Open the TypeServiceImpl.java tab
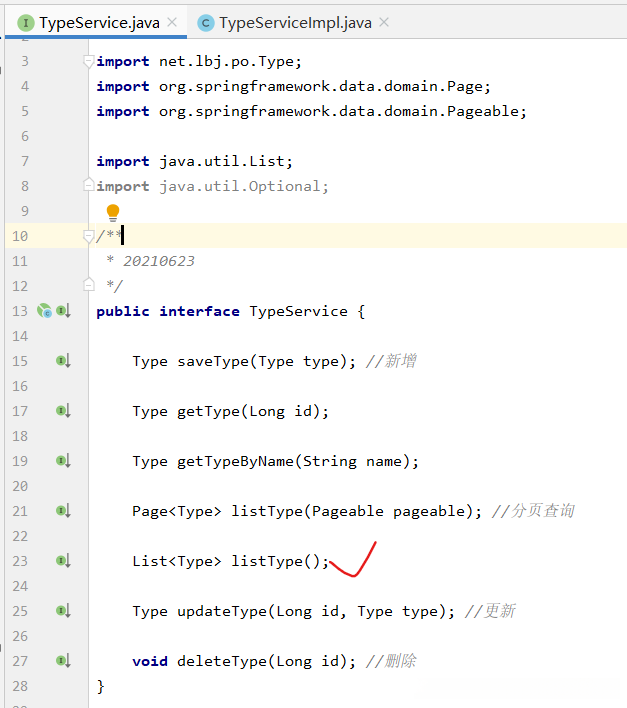This screenshot has height=708, width=627. (295, 23)
